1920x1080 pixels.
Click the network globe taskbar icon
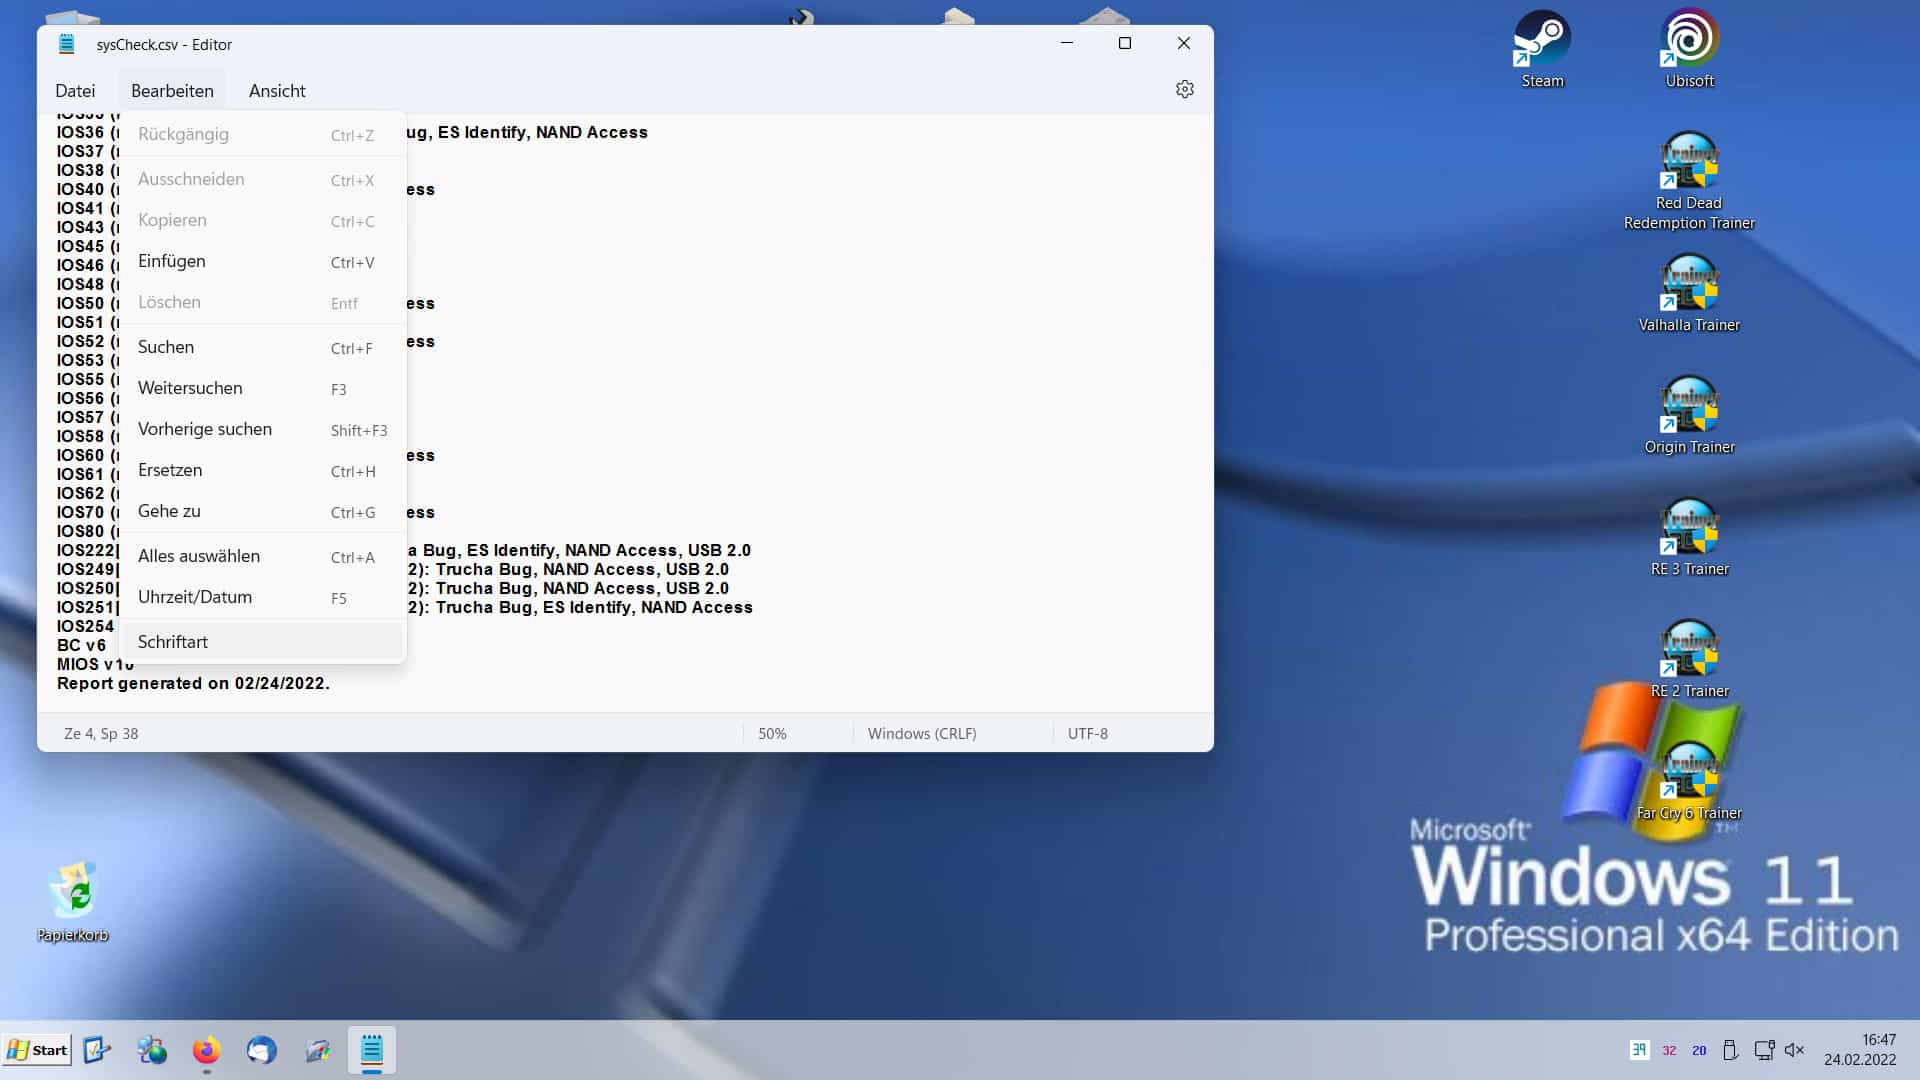point(152,1050)
